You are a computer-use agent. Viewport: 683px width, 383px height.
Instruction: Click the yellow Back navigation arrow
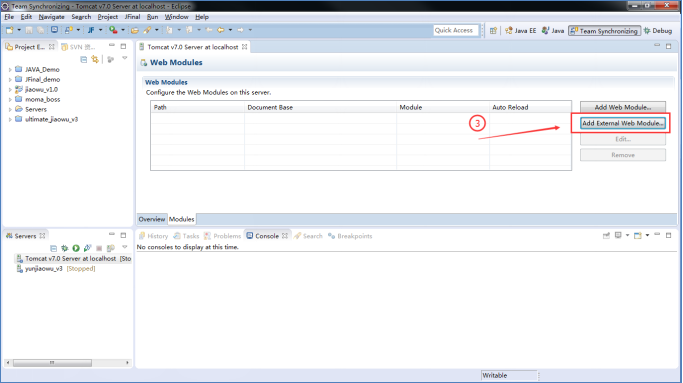[221, 30]
